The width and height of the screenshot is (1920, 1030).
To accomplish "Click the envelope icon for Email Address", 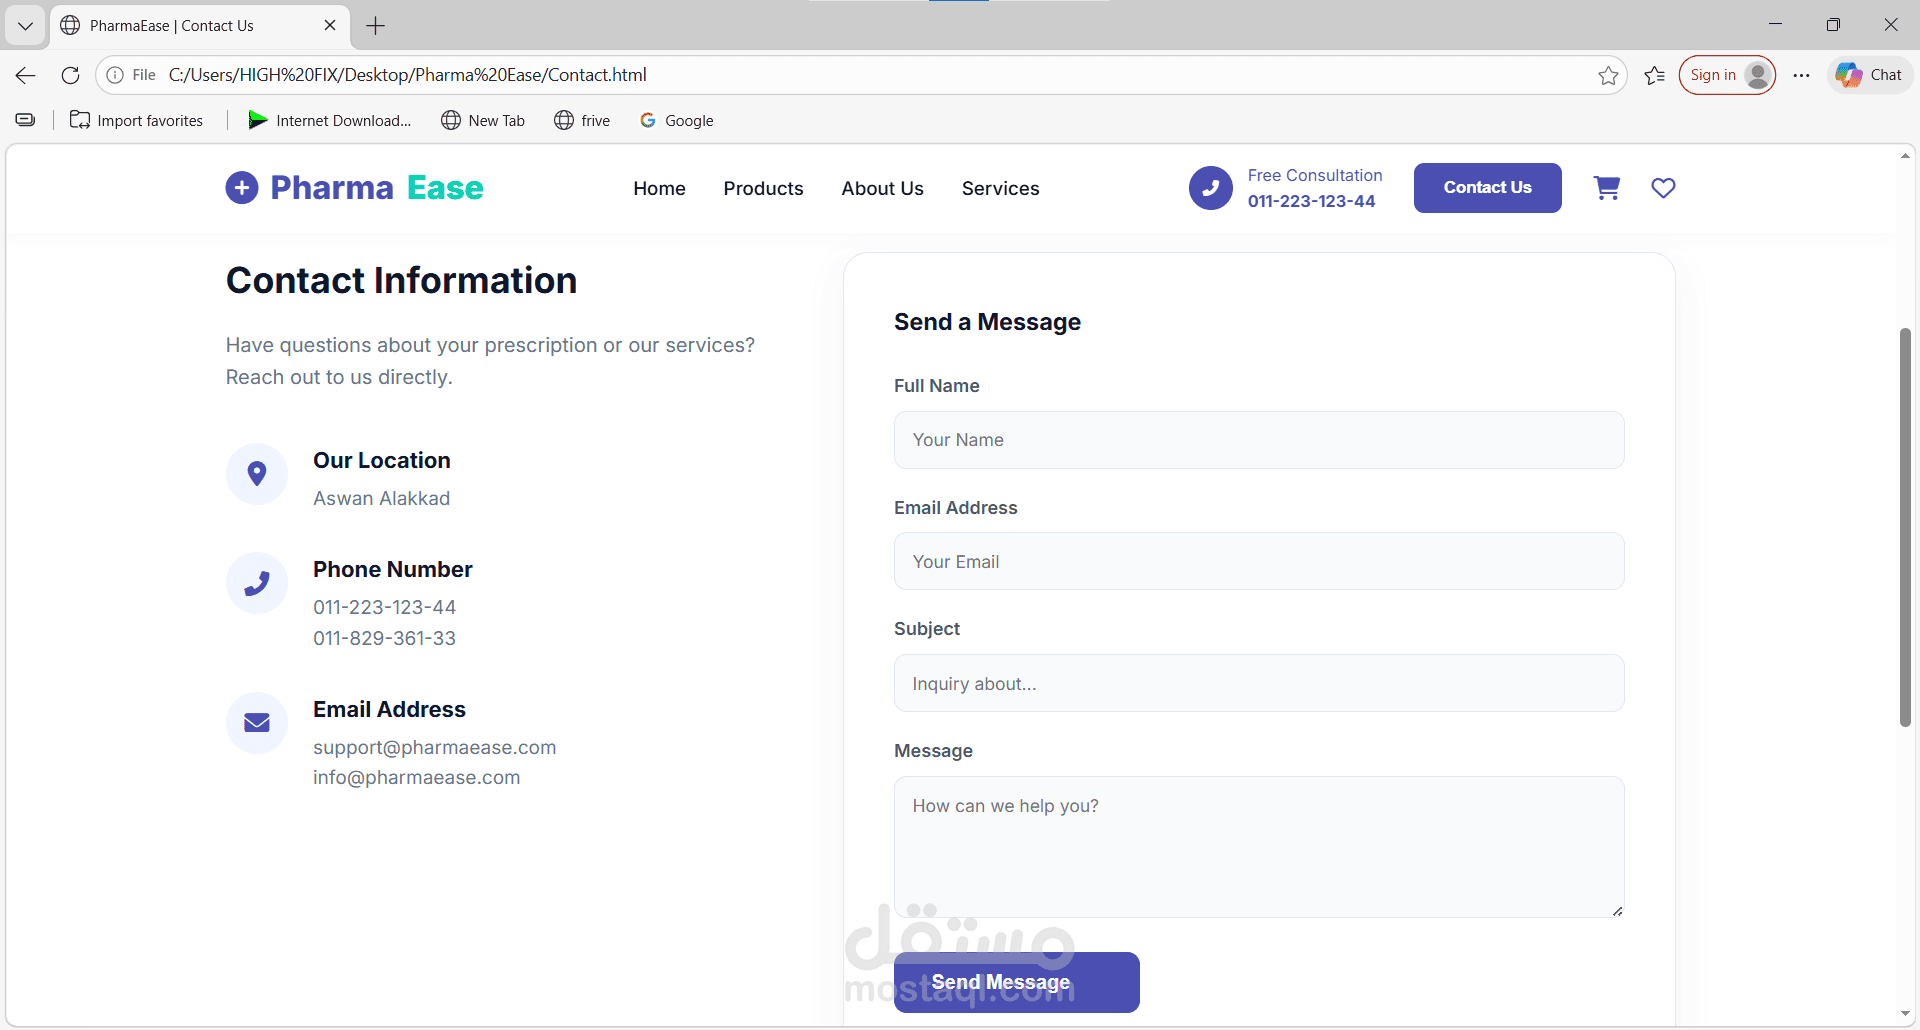I will [257, 723].
